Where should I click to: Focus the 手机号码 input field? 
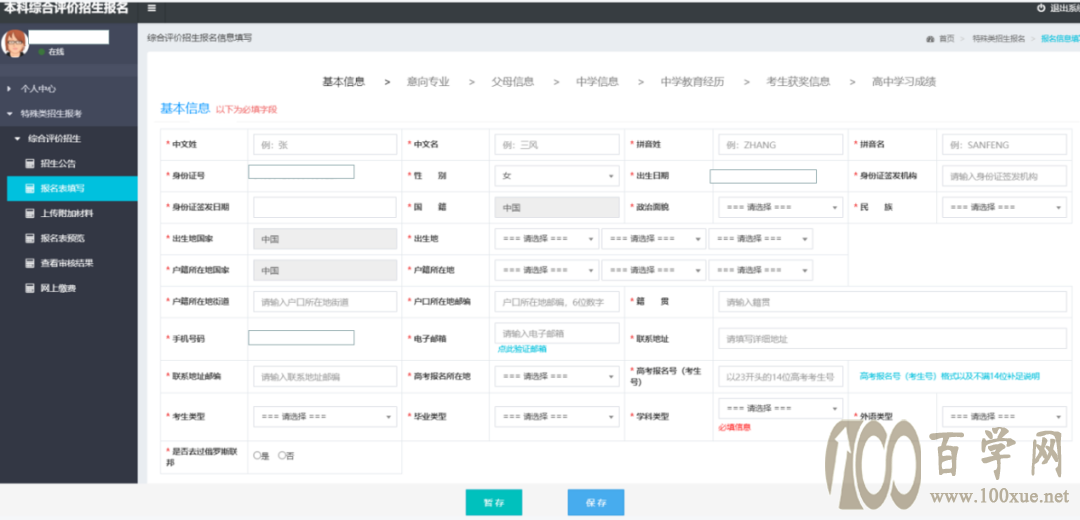(x=301, y=337)
